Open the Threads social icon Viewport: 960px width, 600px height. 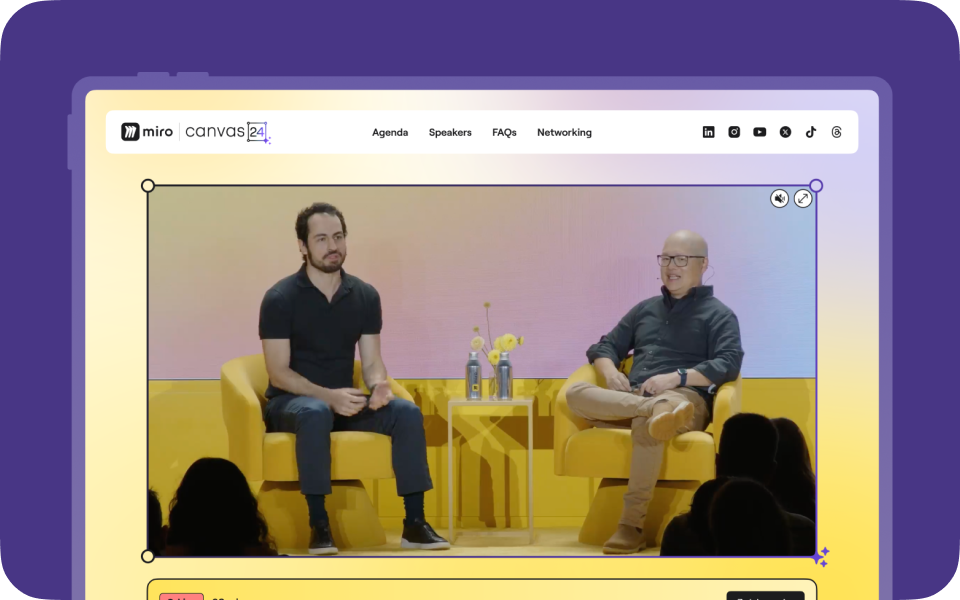pos(836,132)
